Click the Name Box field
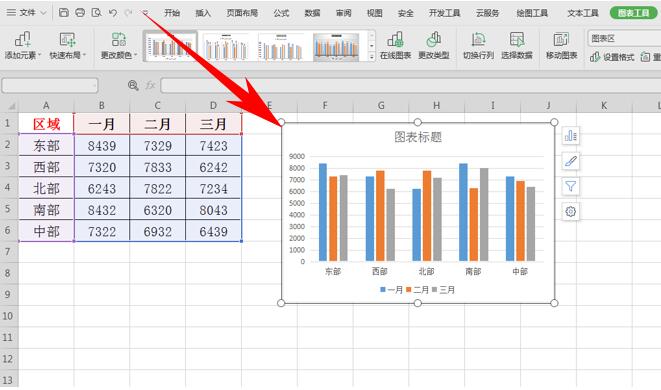This screenshot has height=390, width=661. (x=50, y=86)
